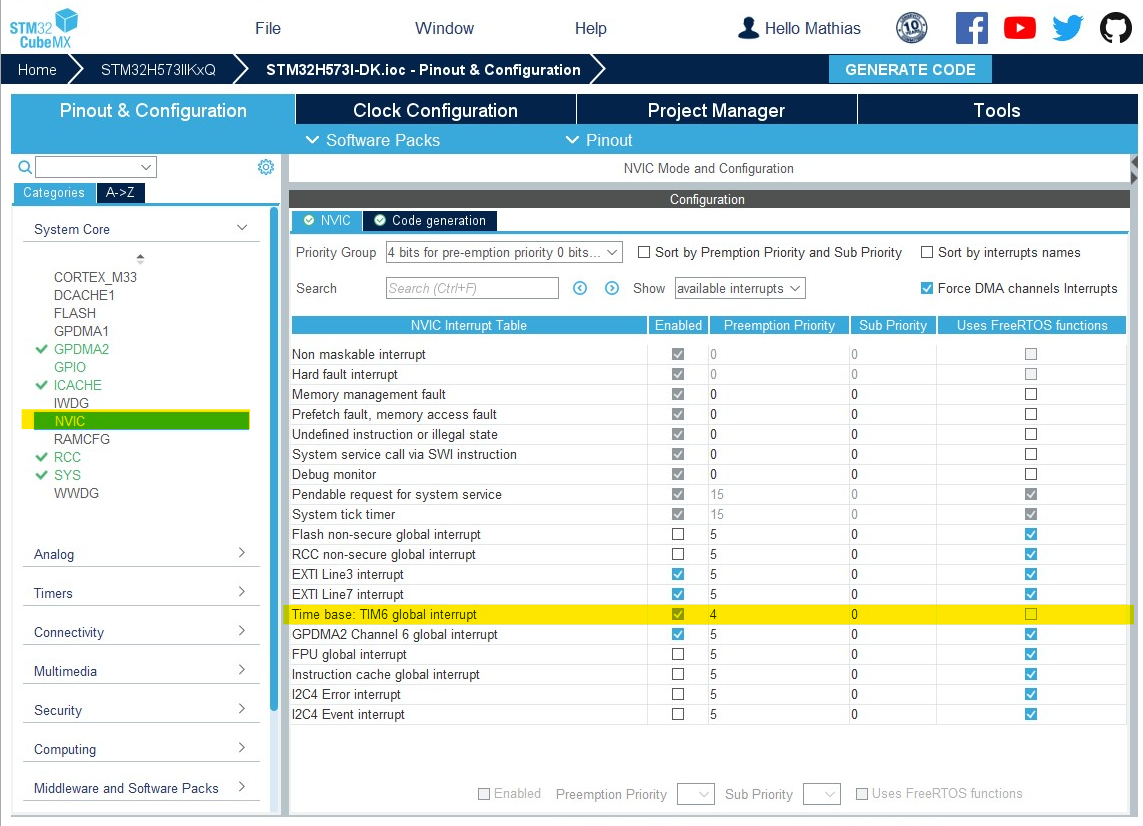
Task: Open the Show available interrupts dropdown
Action: (740, 289)
